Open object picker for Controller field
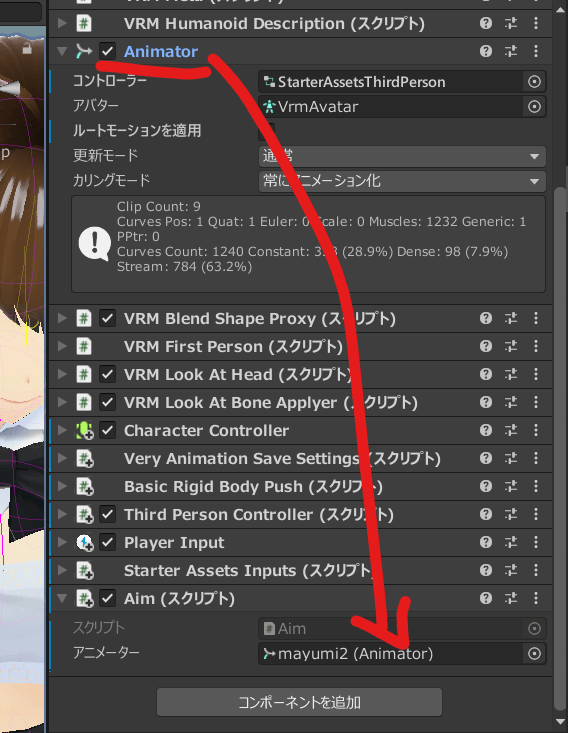This screenshot has width=568, height=733. [534, 82]
